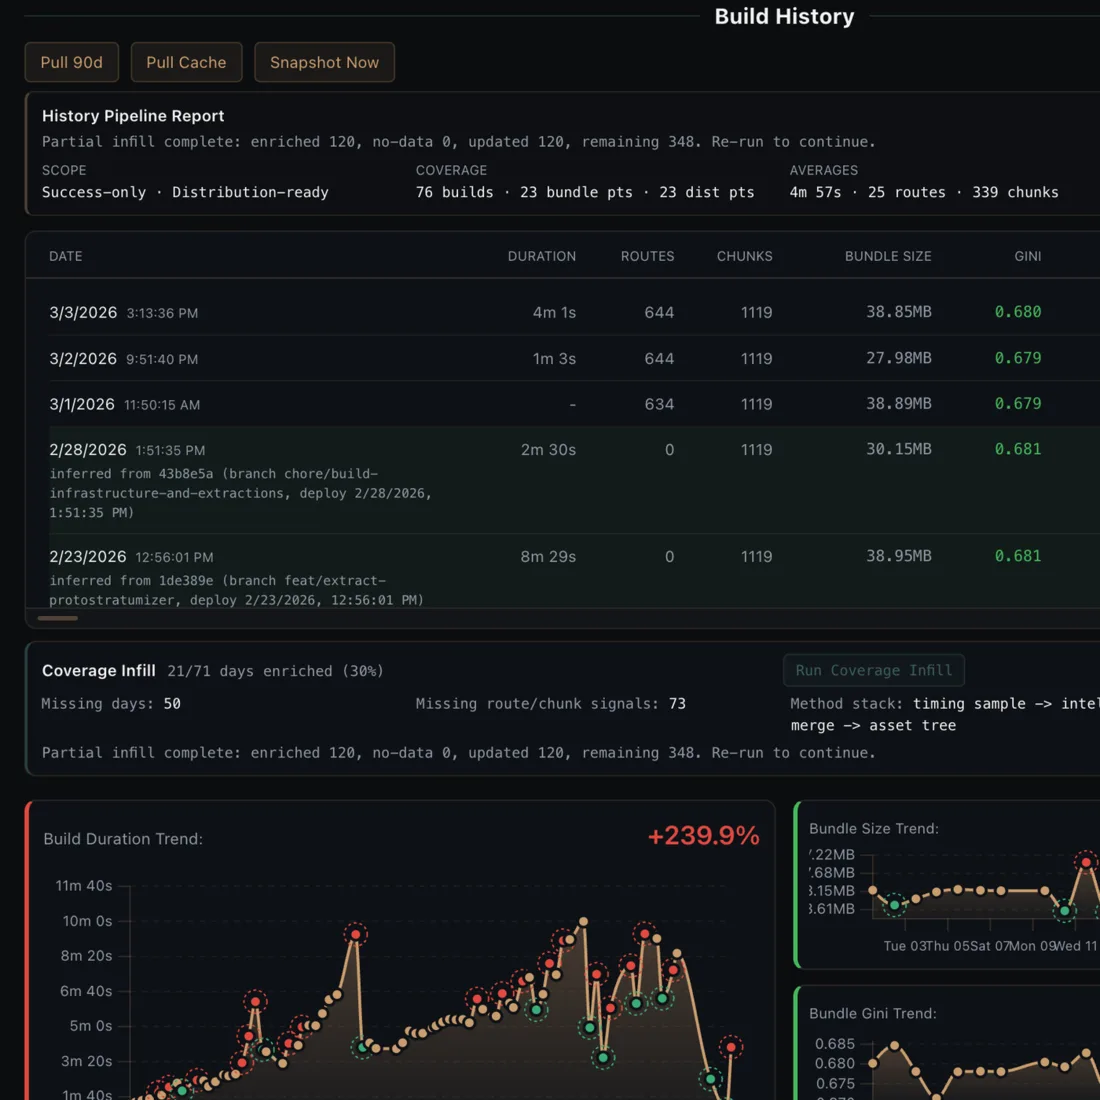
Task: Trigger Snapshot Now
Action: click(324, 62)
